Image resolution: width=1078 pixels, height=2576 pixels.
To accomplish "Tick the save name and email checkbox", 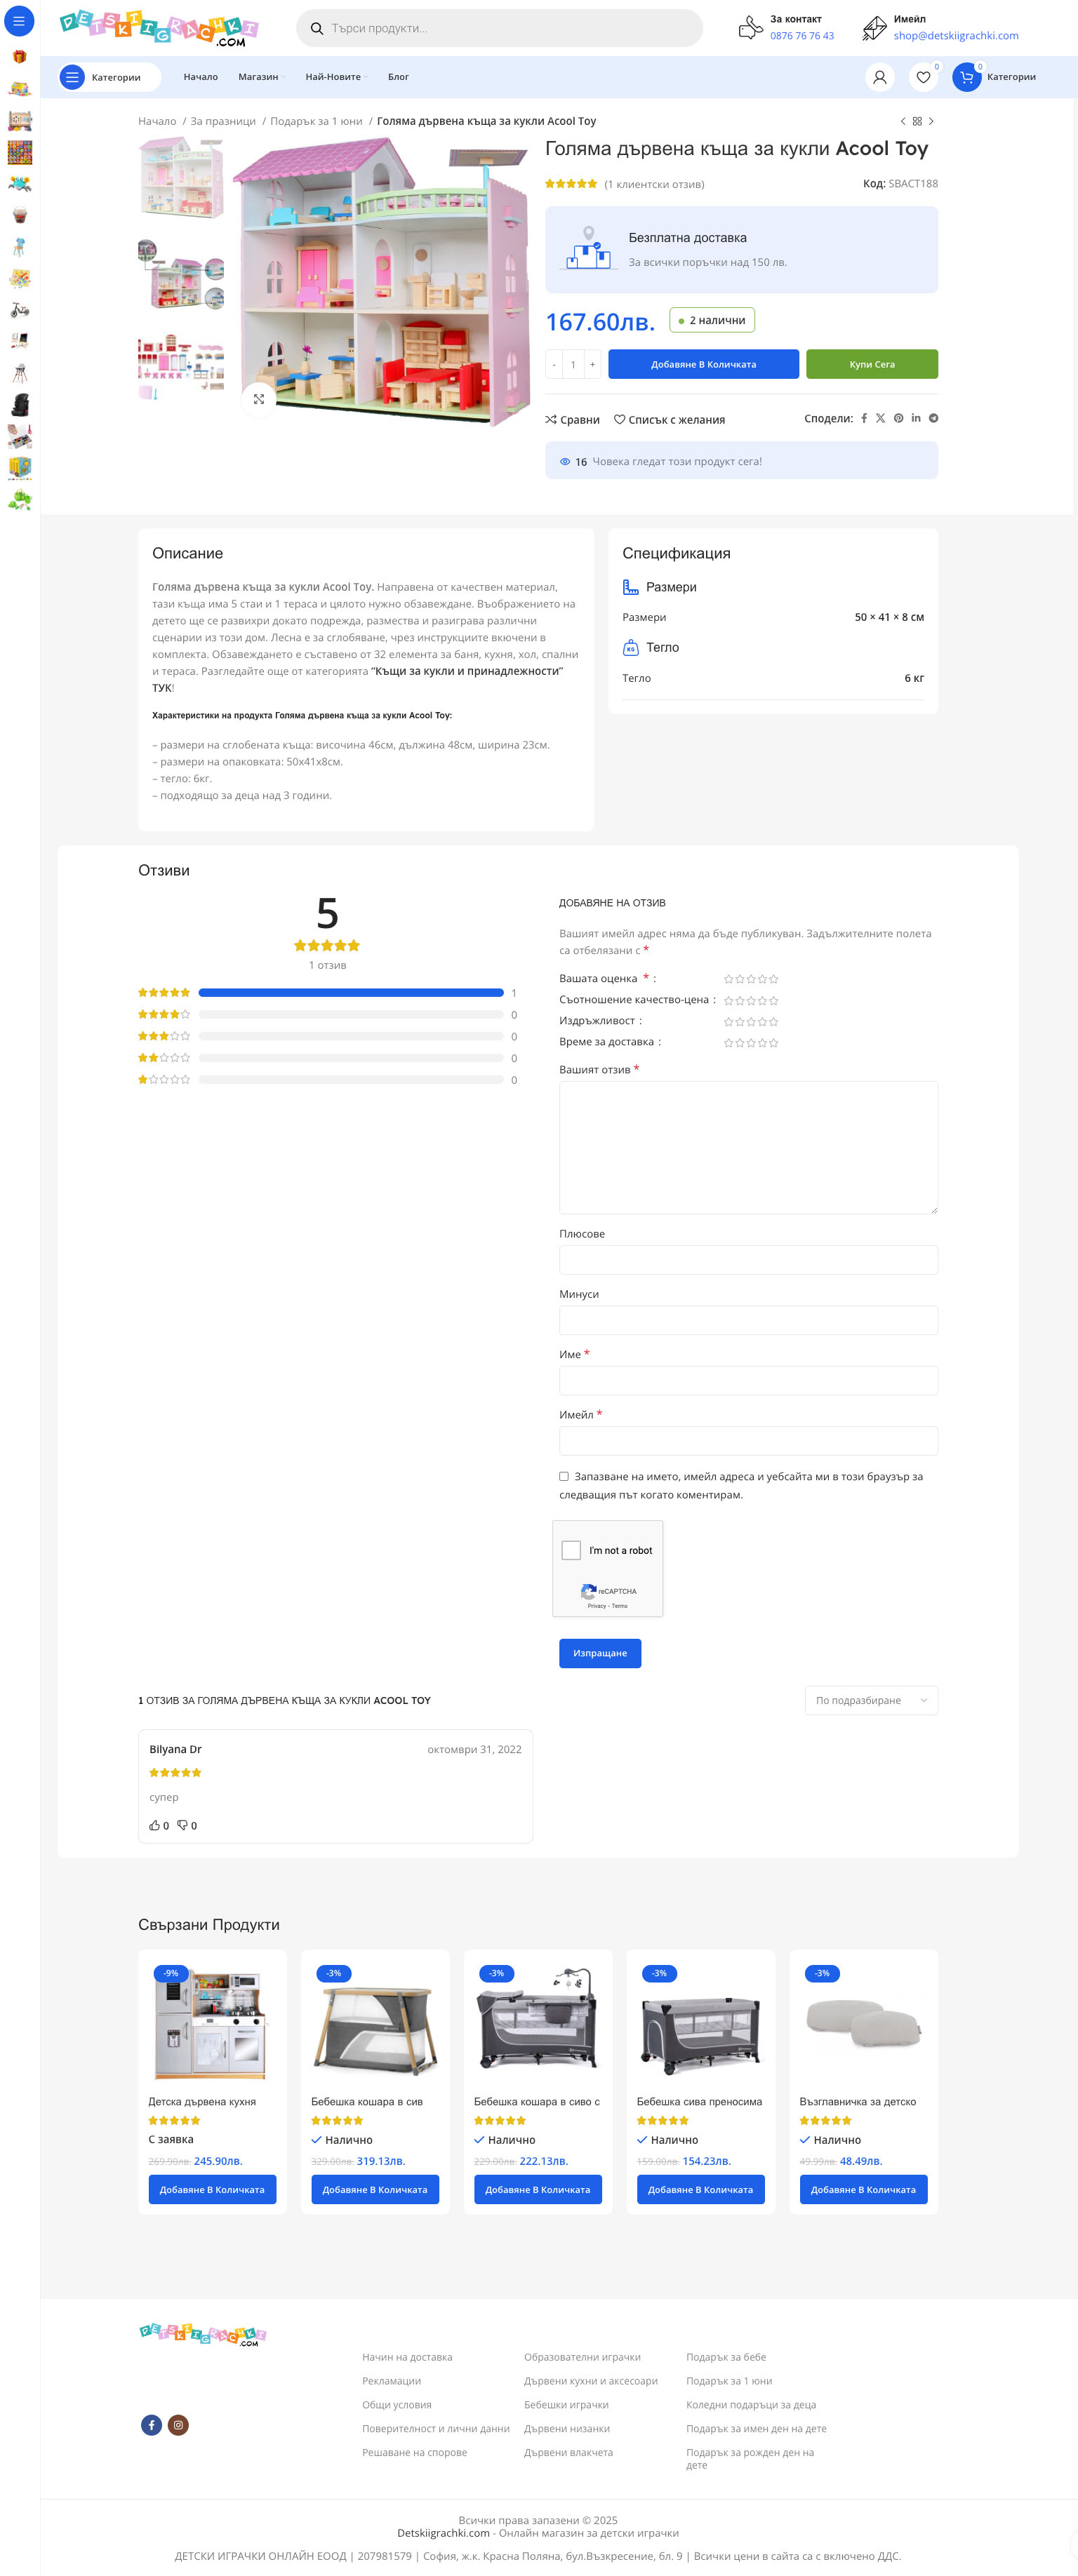I will pyautogui.click(x=564, y=1476).
